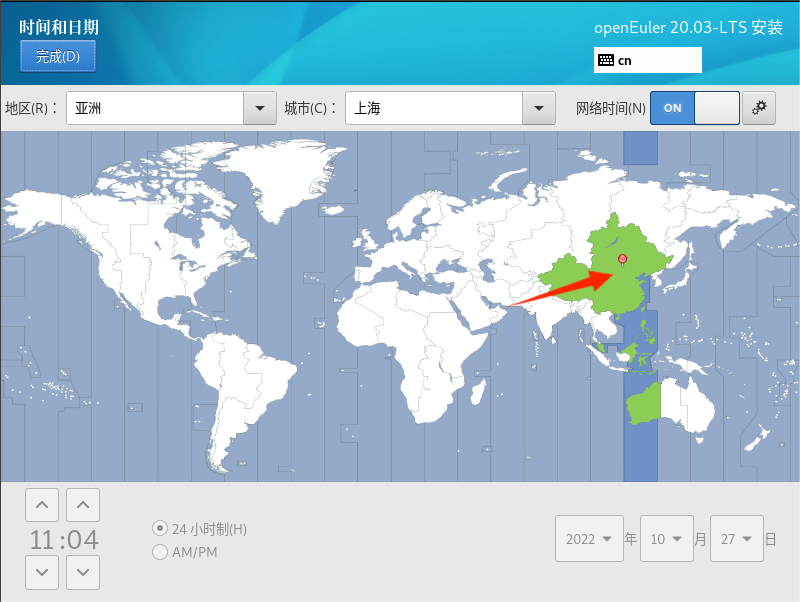Click the region text field showing 亚洲

(x=155, y=108)
